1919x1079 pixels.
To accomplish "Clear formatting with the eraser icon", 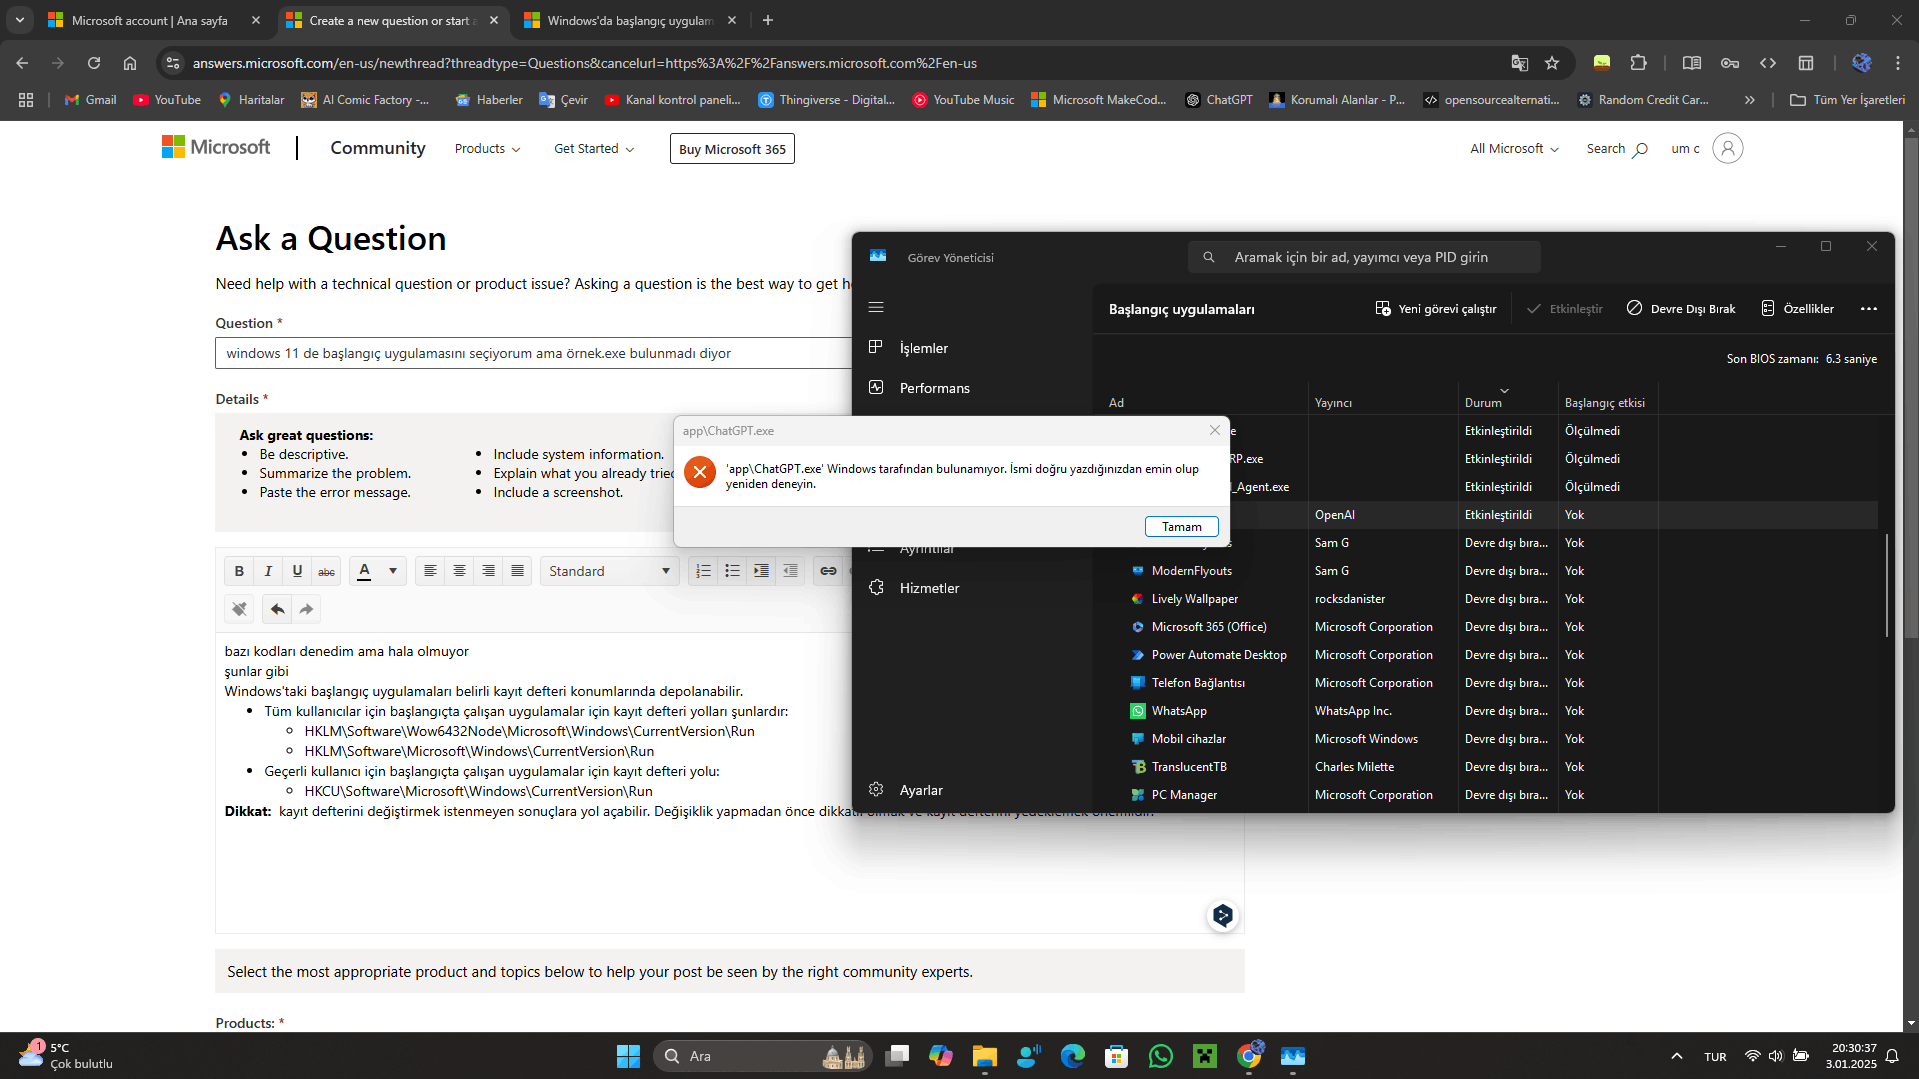I will click(x=239, y=609).
